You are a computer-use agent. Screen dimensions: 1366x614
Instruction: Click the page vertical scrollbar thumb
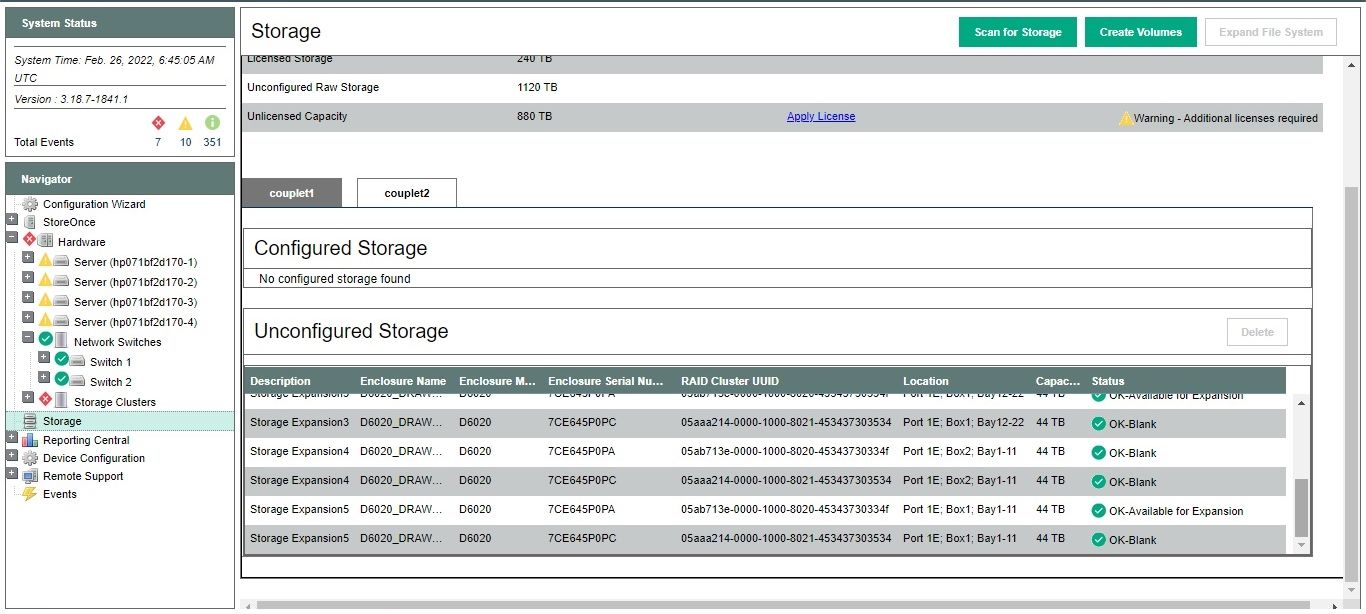(x=1352, y=385)
